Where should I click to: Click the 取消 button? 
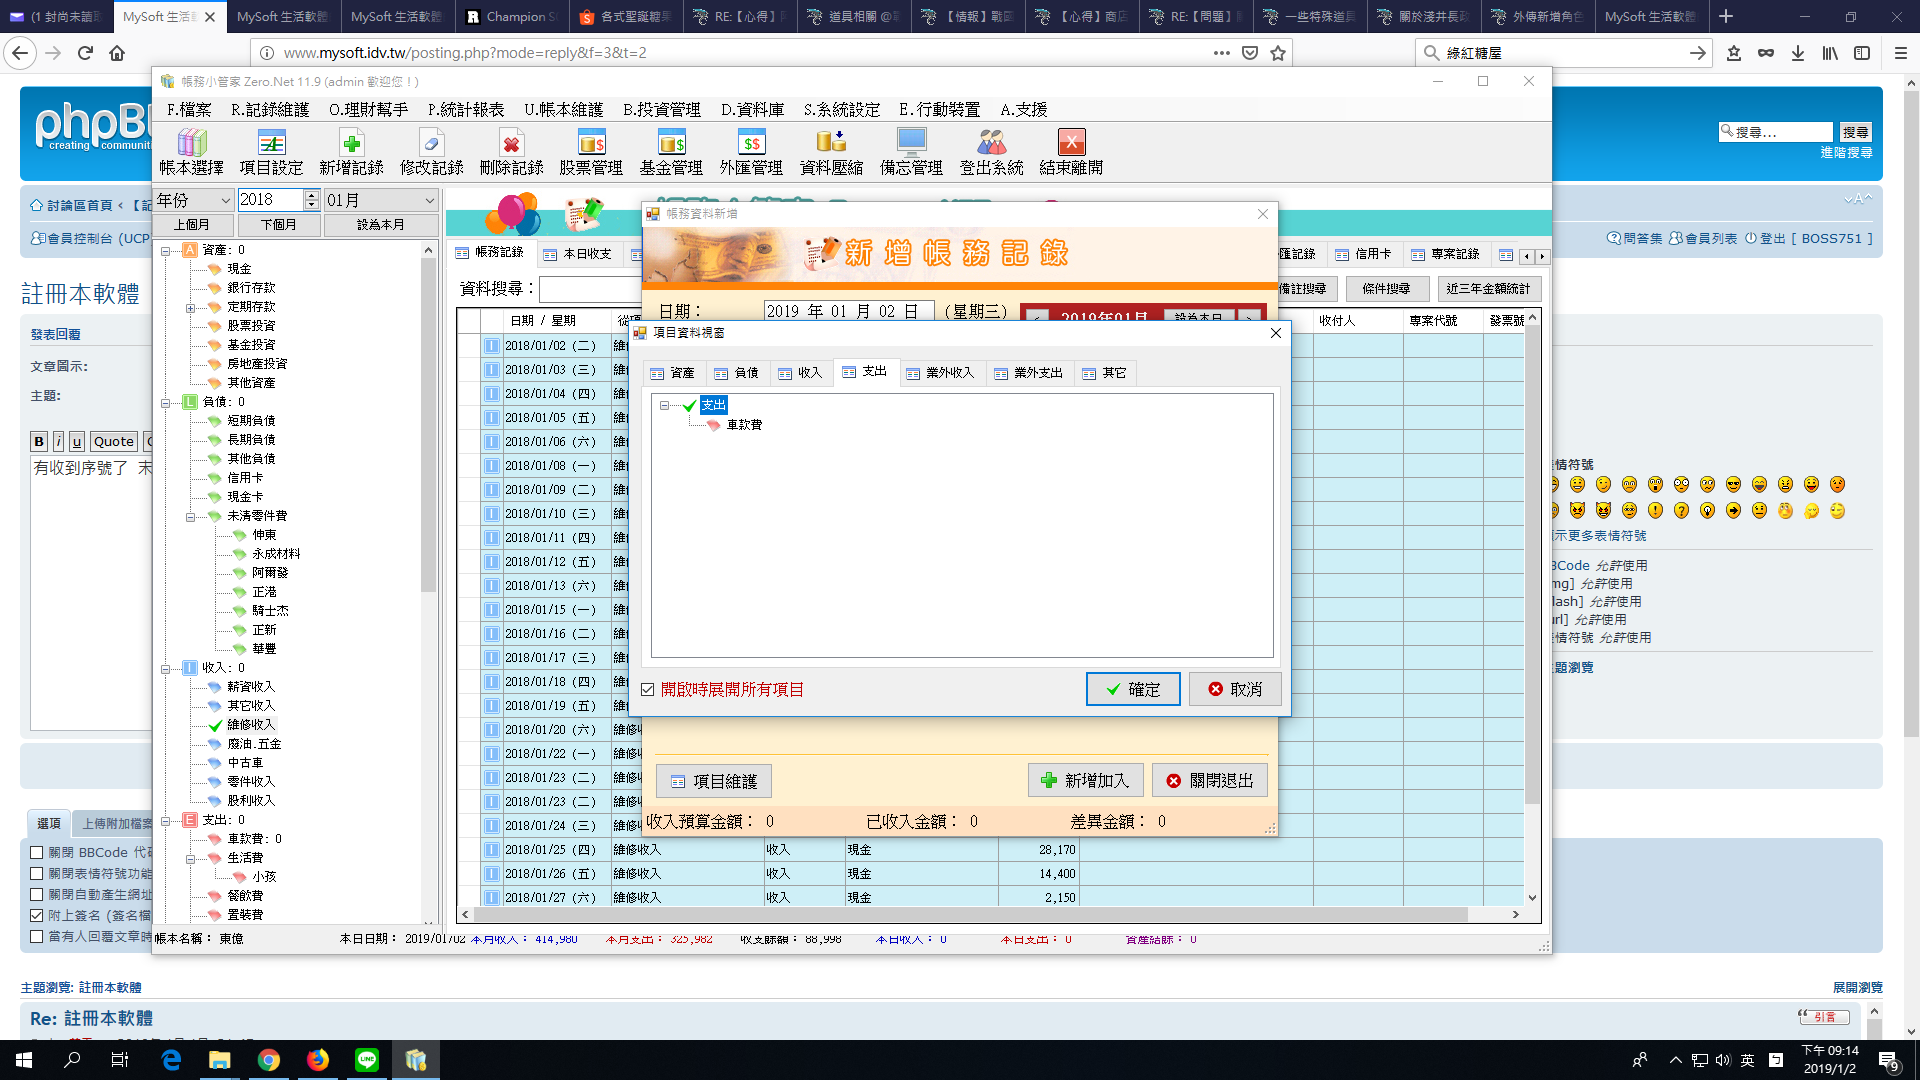click(x=1235, y=689)
